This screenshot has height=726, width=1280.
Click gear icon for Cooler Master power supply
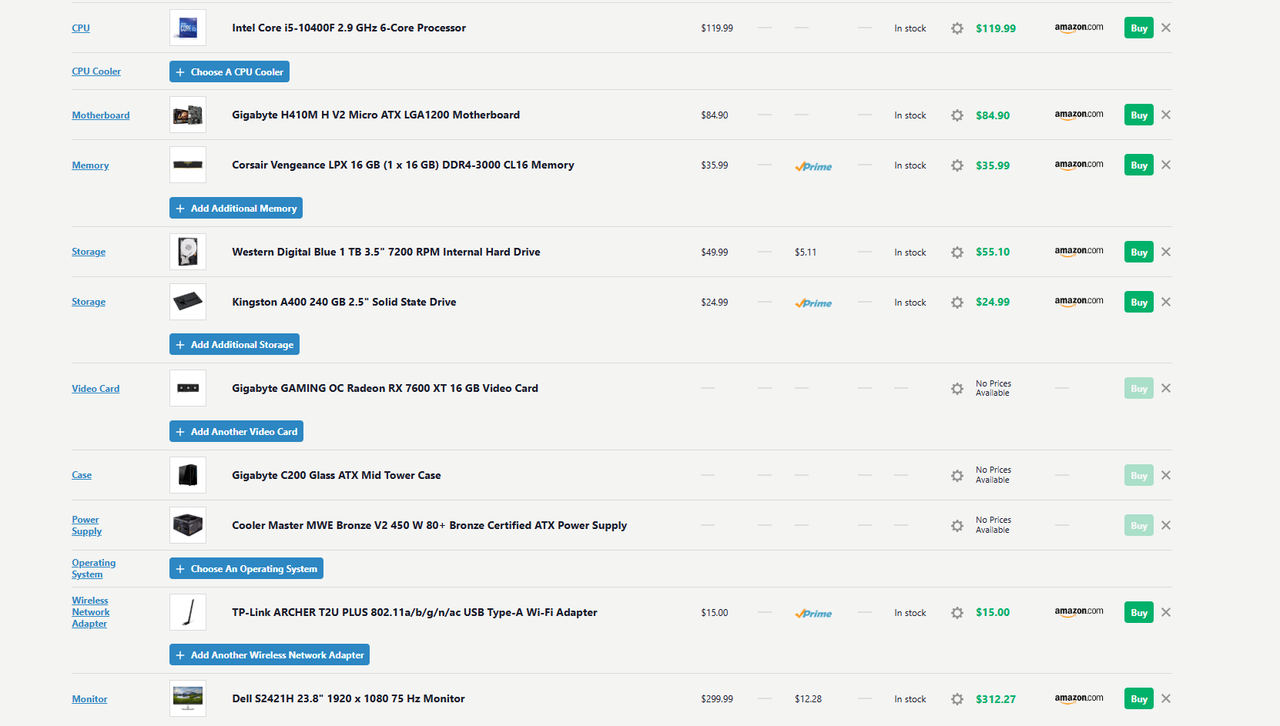(x=957, y=525)
